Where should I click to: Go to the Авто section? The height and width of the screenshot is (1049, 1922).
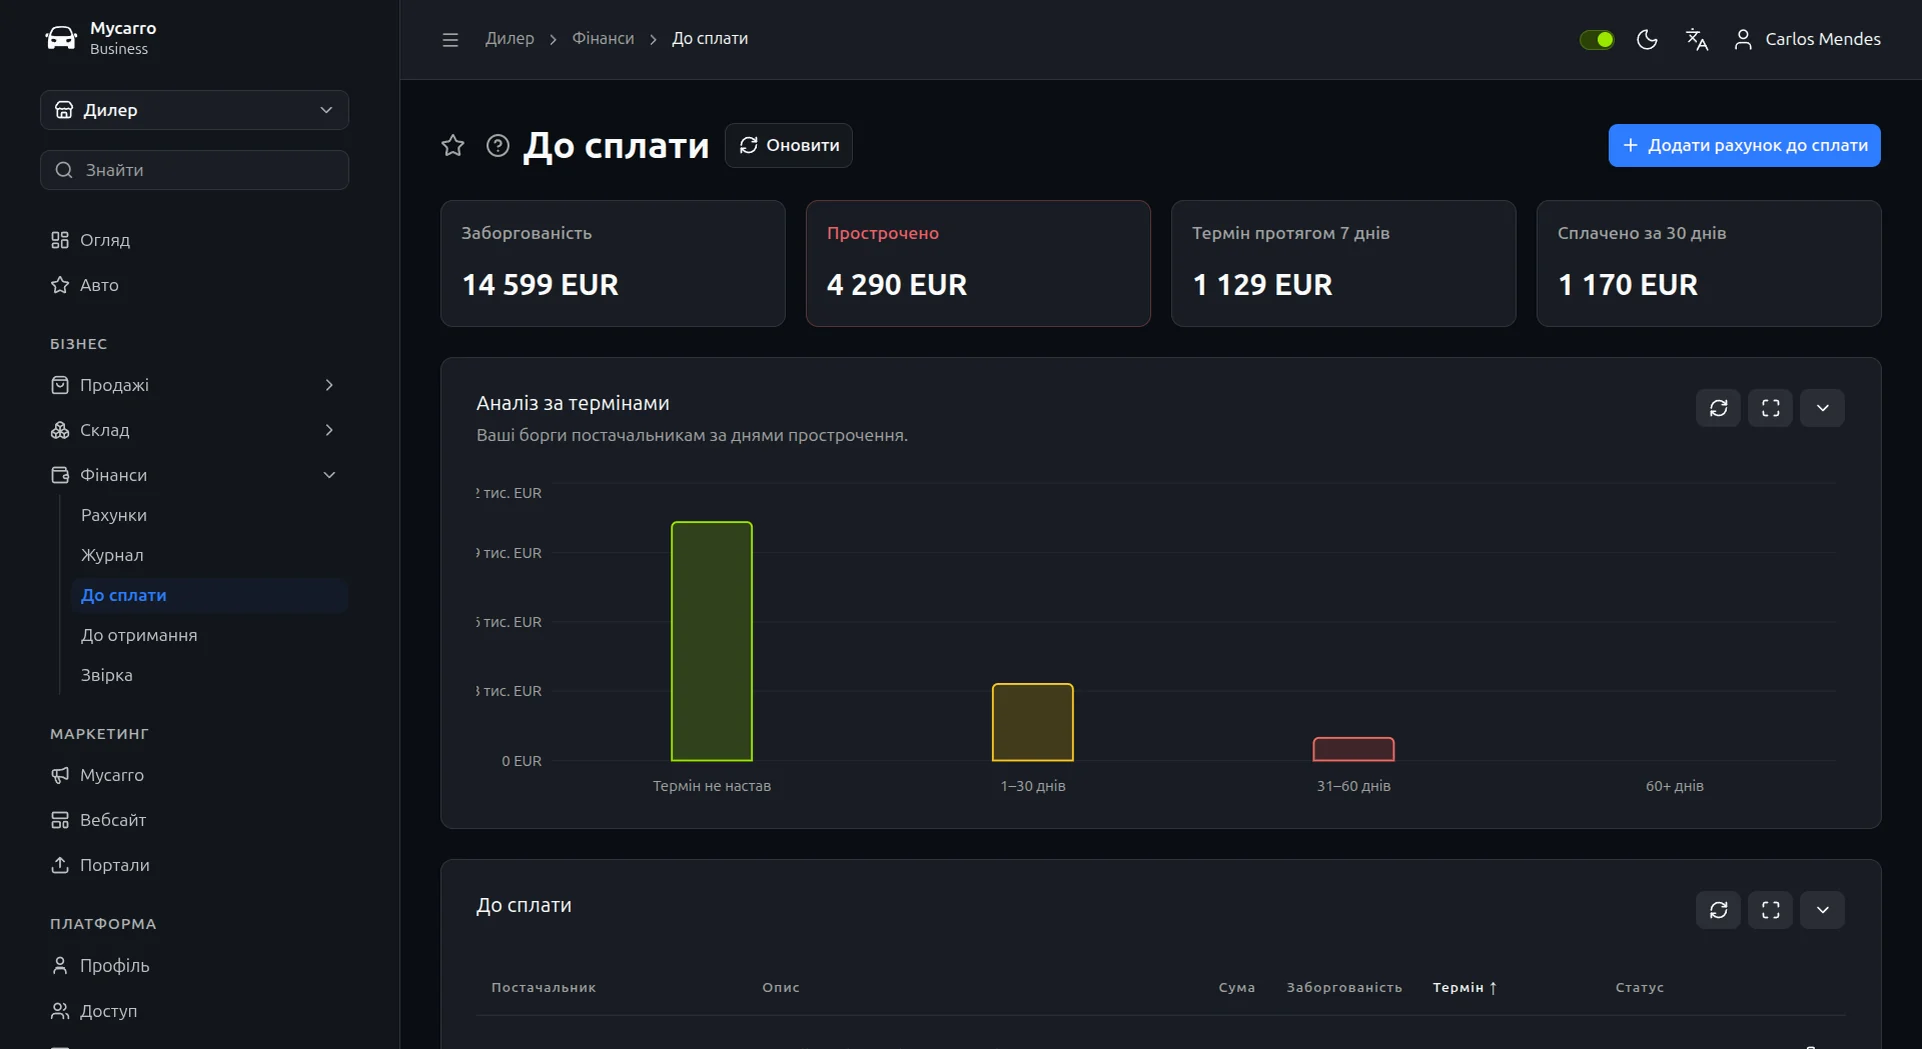coord(195,285)
